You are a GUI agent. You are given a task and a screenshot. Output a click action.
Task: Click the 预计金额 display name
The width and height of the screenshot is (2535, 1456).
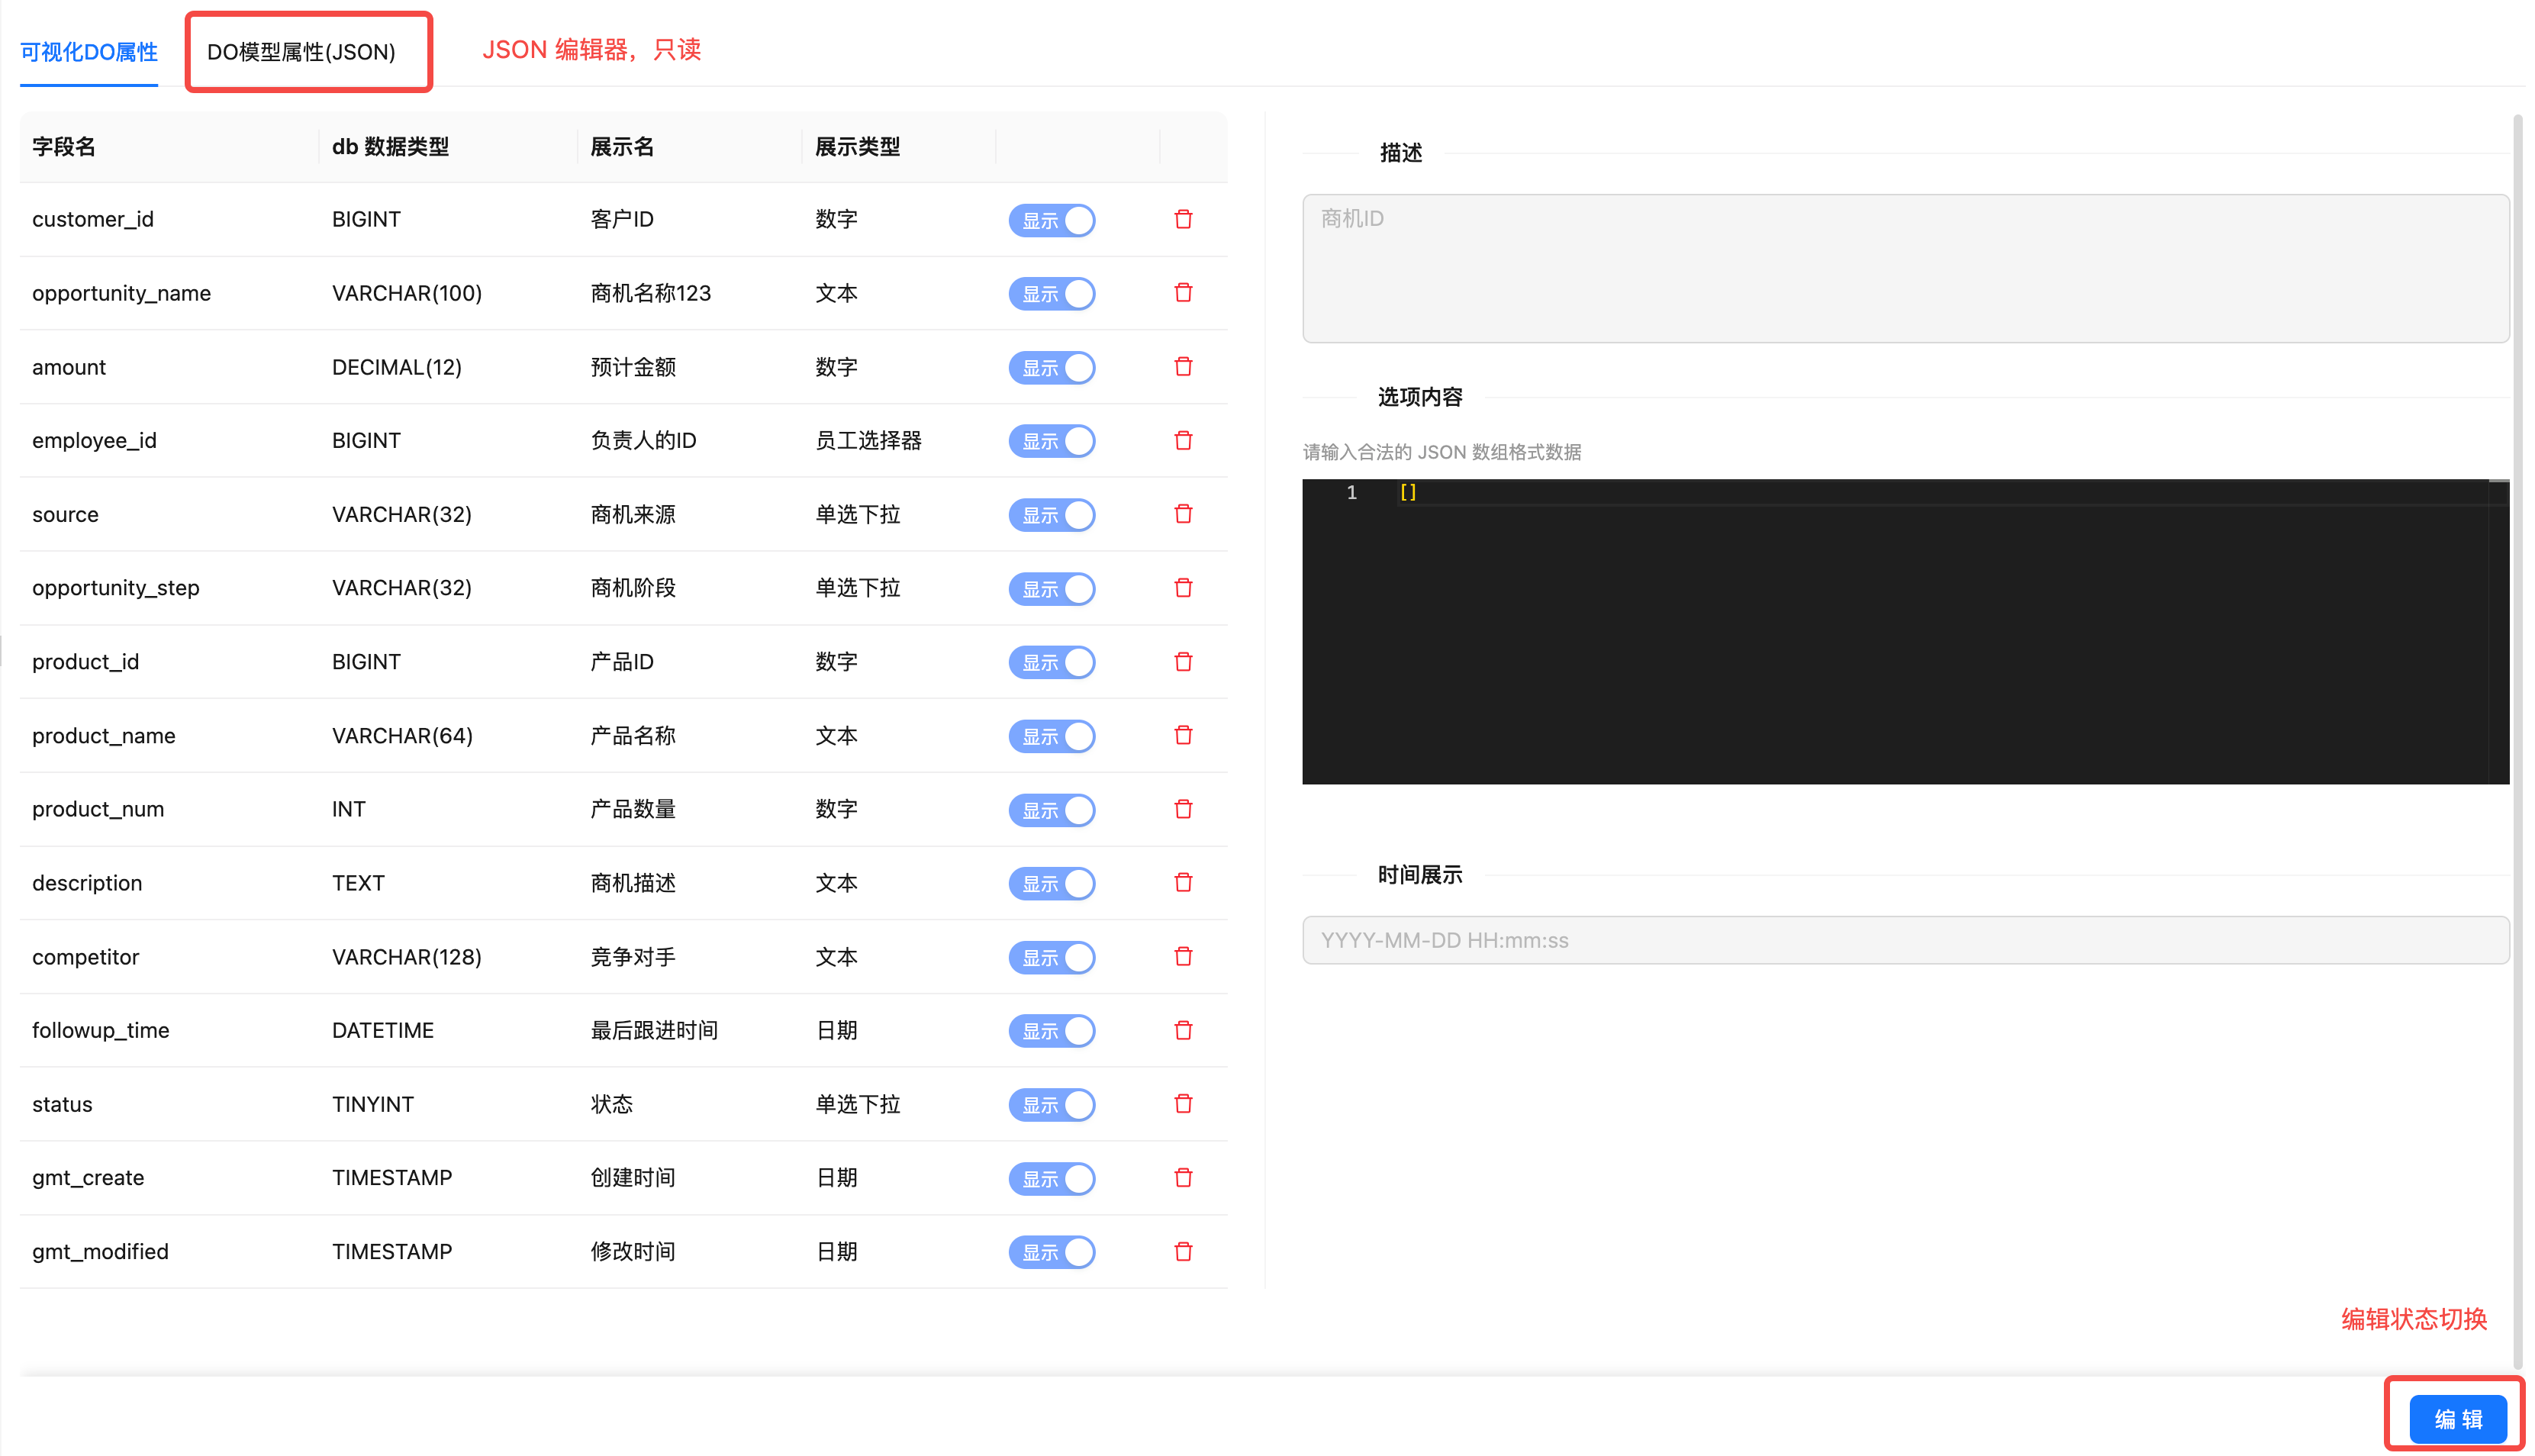[633, 367]
